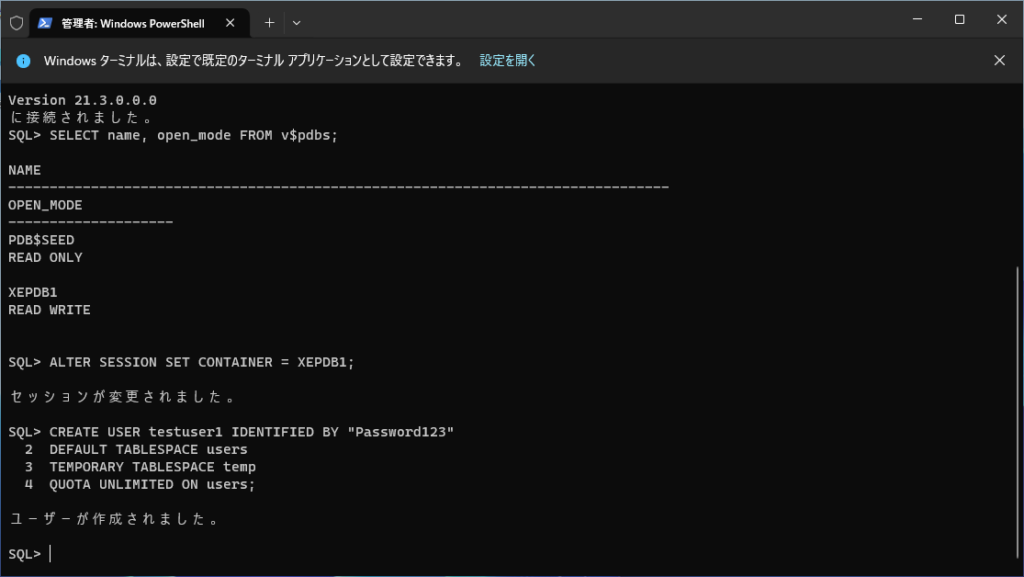1024x577 pixels.
Task: Click the ユーザーが作成されました result message
Action: [113, 519]
